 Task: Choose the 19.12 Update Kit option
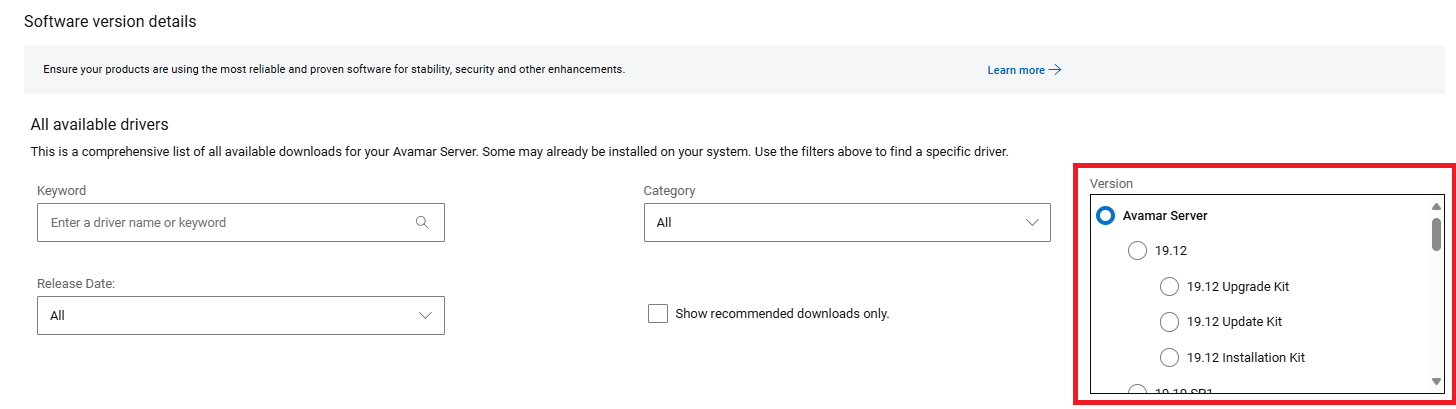coord(1169,322)
